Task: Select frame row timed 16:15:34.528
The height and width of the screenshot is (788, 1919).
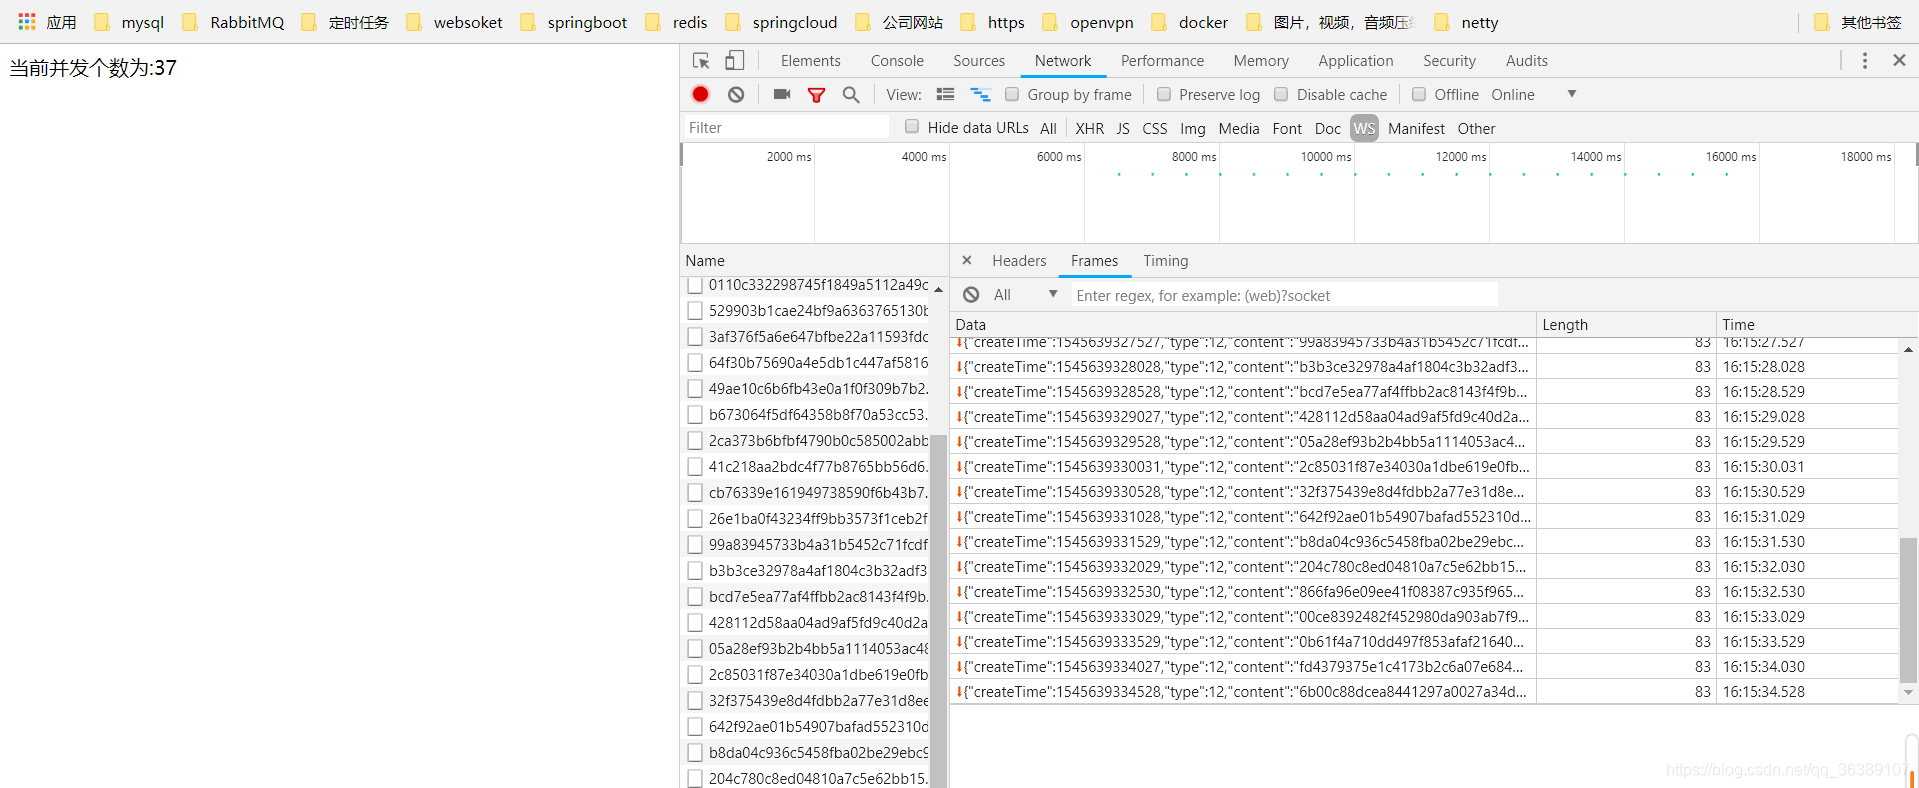Action: (1424, 692)
